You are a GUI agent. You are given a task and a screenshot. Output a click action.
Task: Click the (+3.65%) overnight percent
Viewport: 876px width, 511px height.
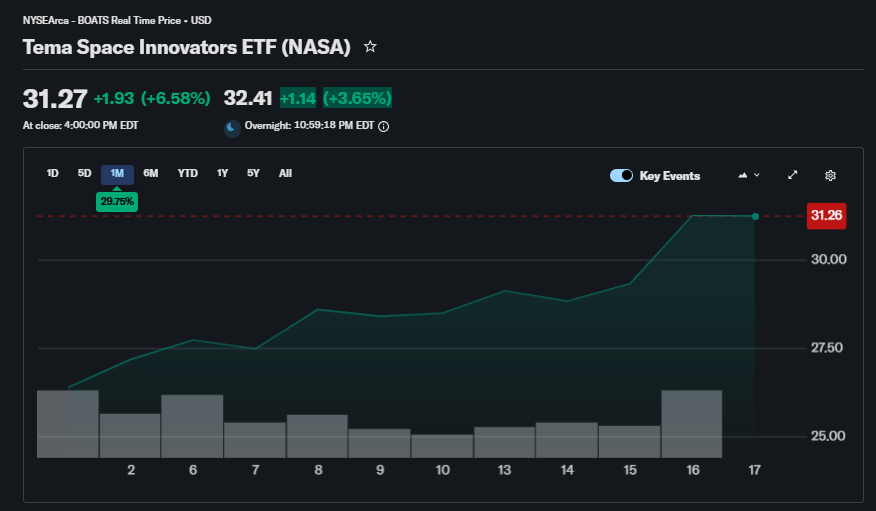tap(358, 98)
